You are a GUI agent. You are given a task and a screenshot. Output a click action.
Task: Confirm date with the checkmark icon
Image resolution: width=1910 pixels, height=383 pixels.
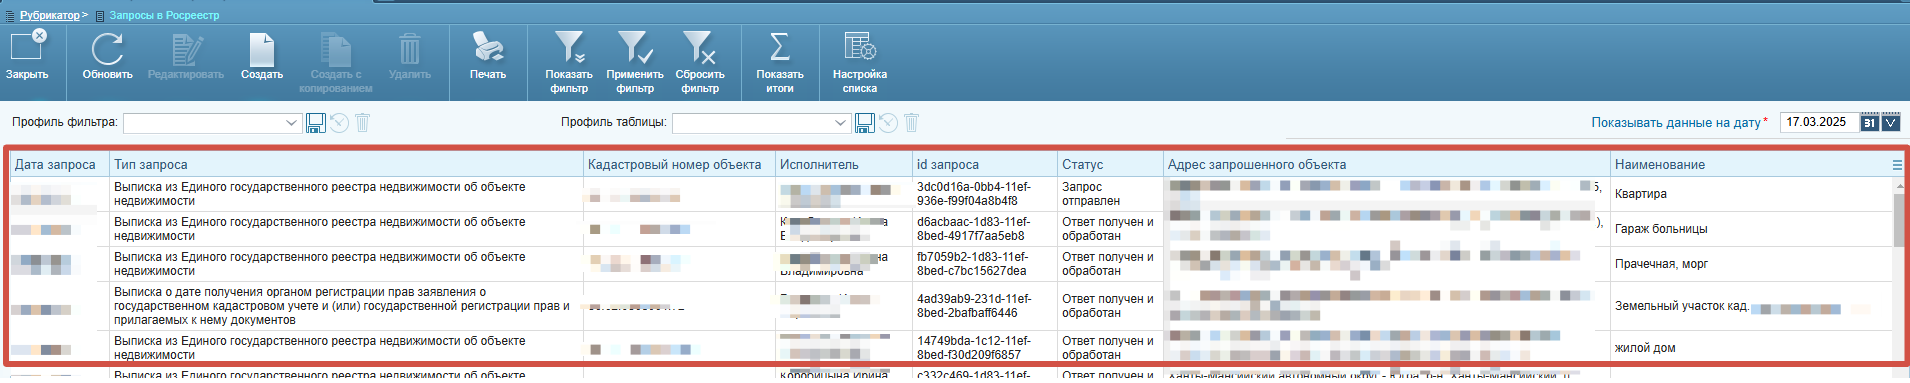pyautogui.click(x=1890, y=123)
